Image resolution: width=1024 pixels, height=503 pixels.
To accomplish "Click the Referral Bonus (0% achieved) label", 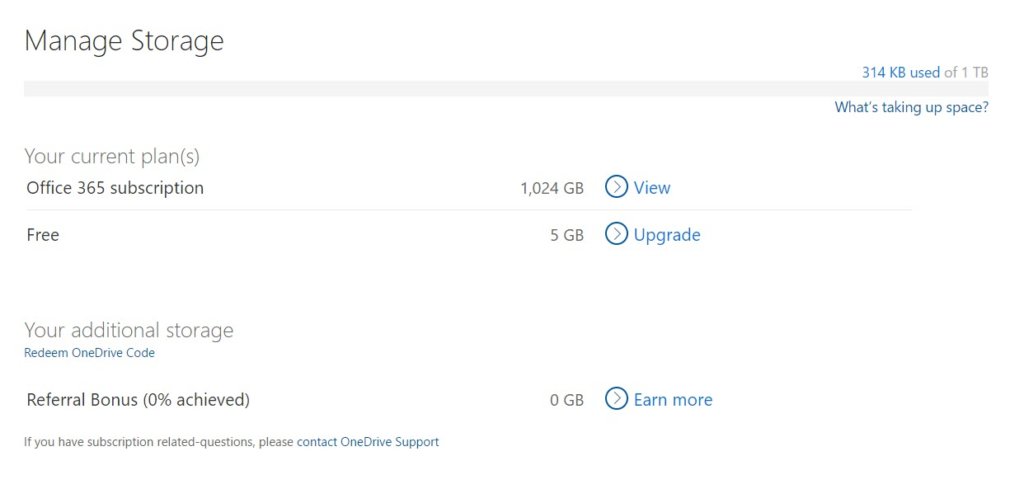I will (138, 400).
